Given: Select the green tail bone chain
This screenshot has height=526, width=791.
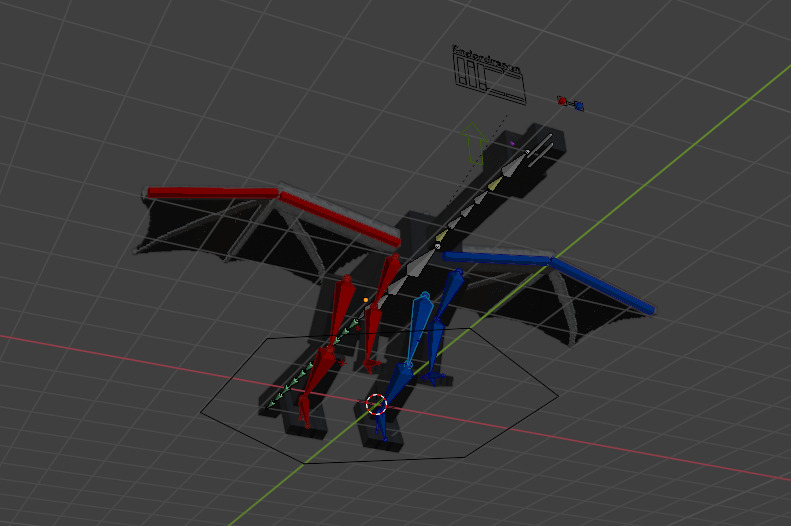Looking at the screenshot, I should (x=314, y=361).
